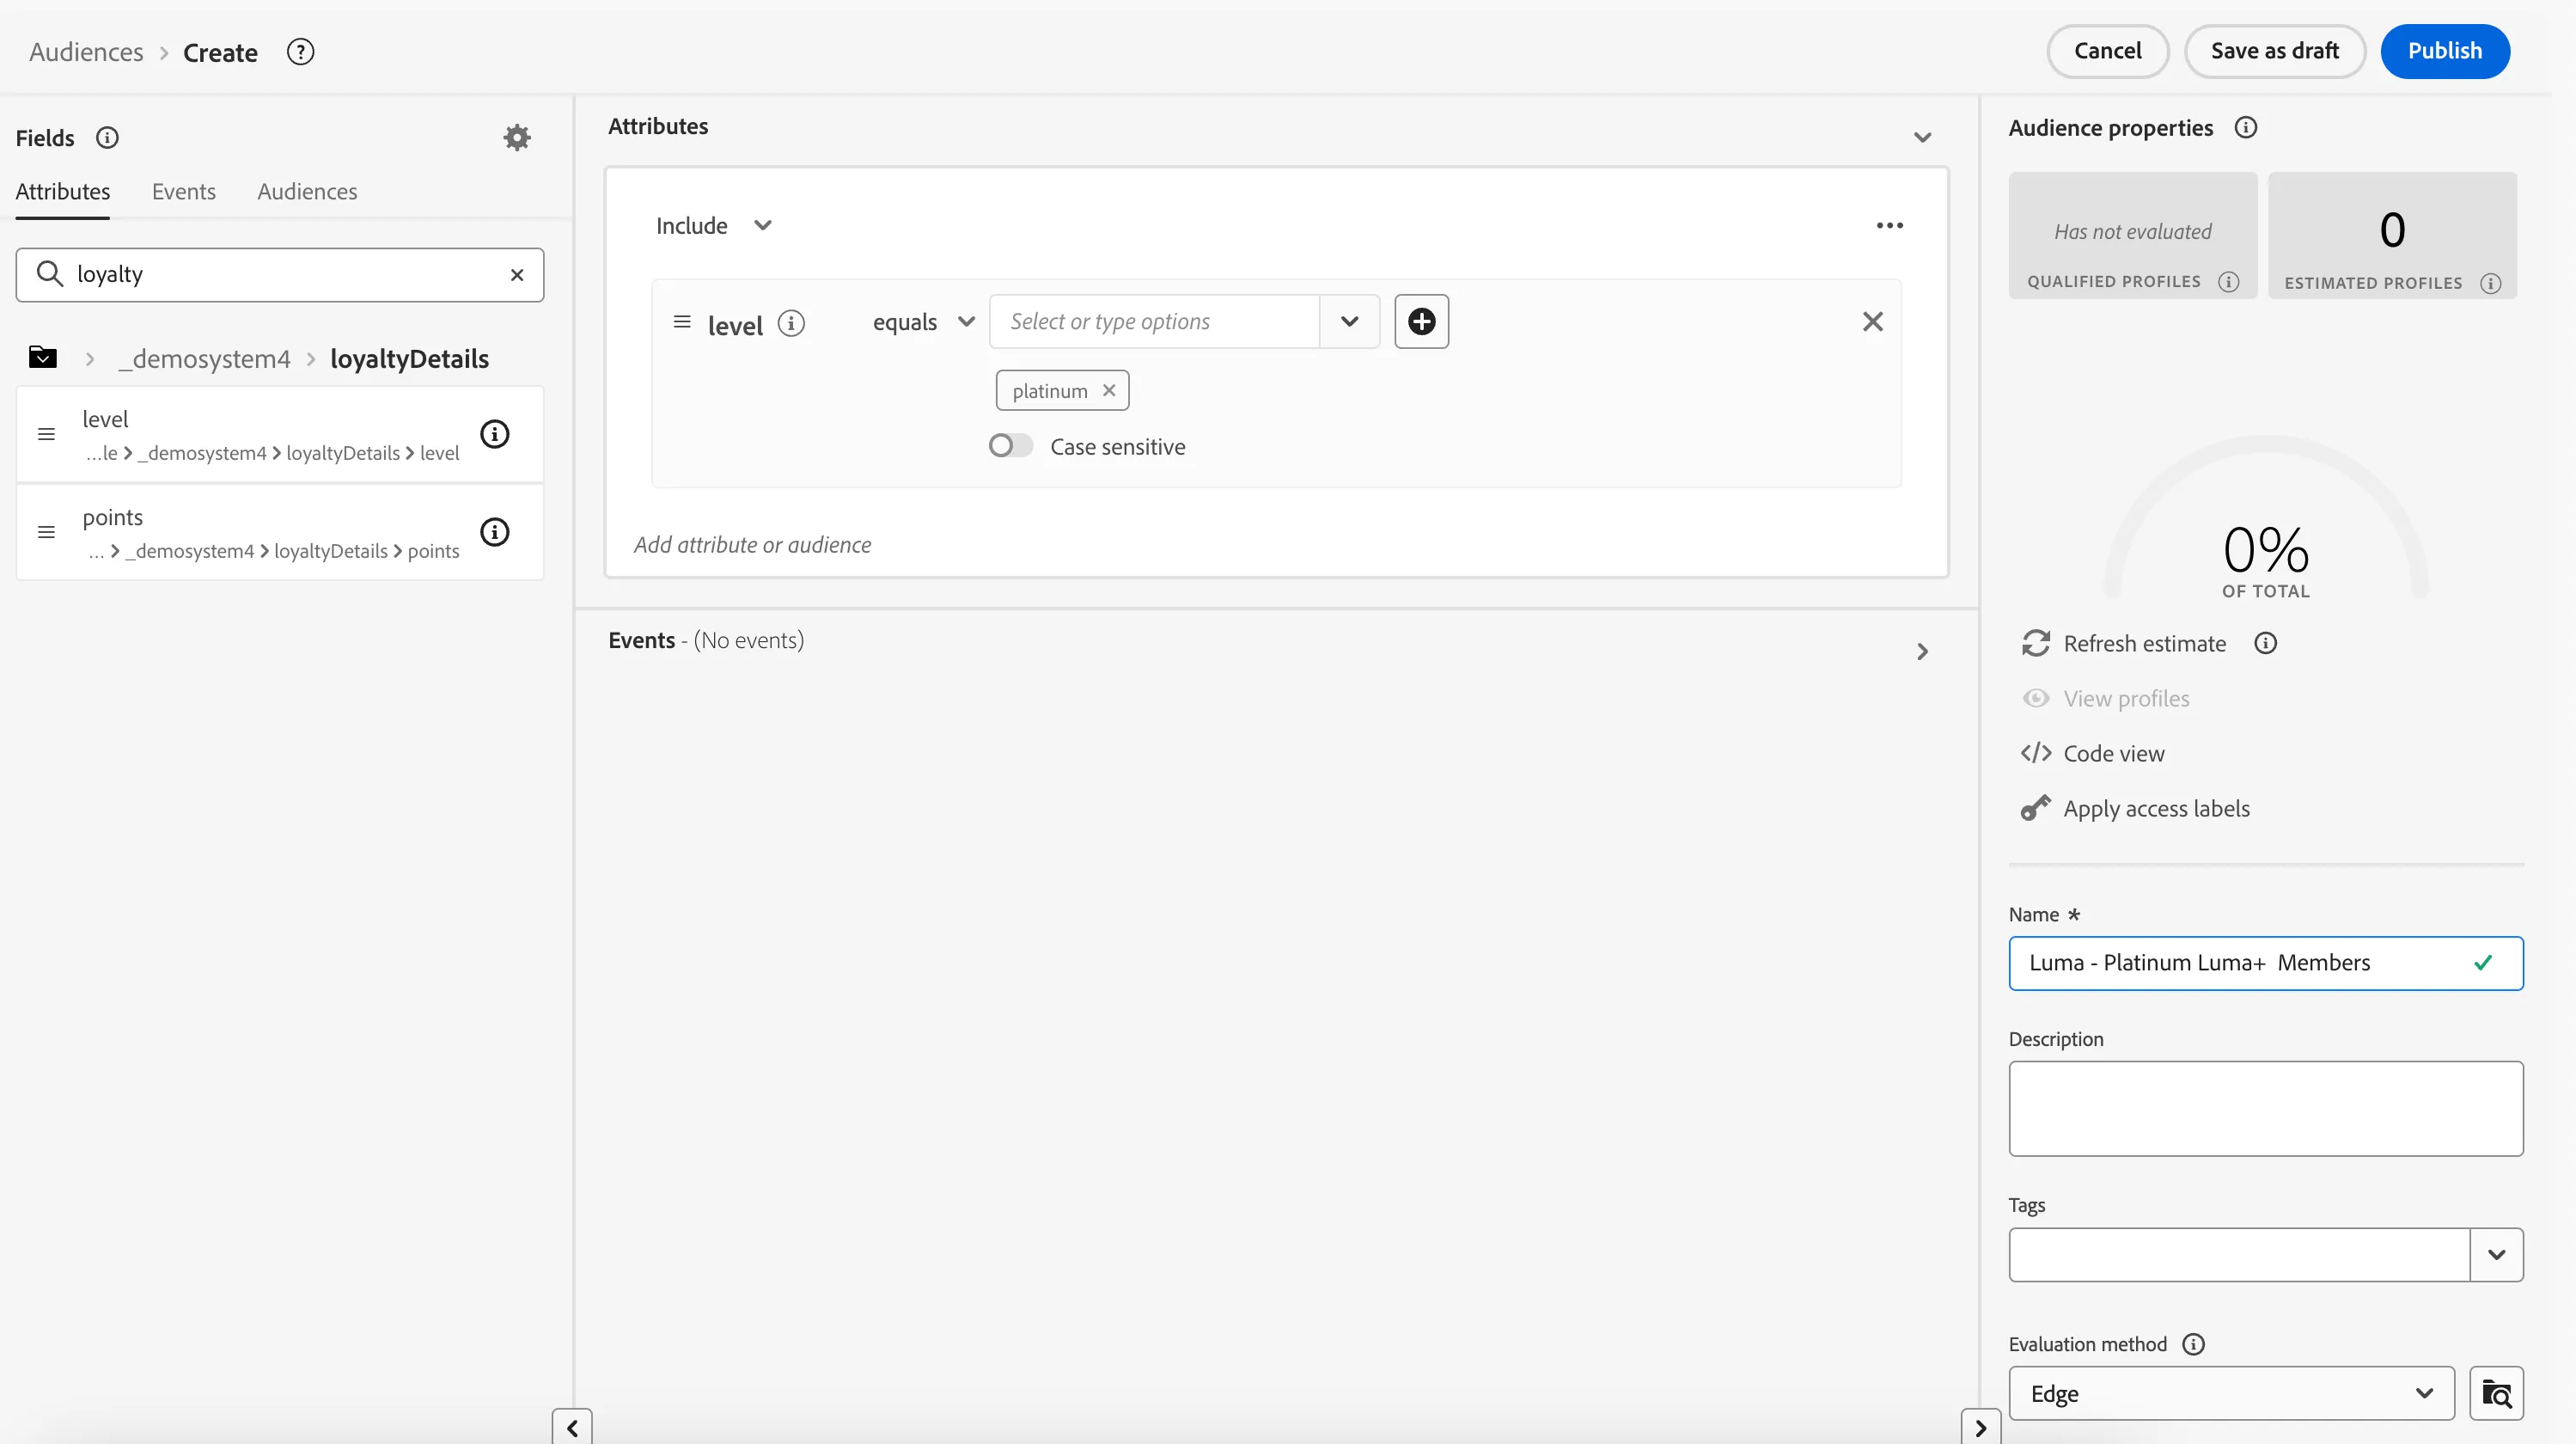
Task: Open the browse icon beside Edge dropdown
Action: 2496,1393
